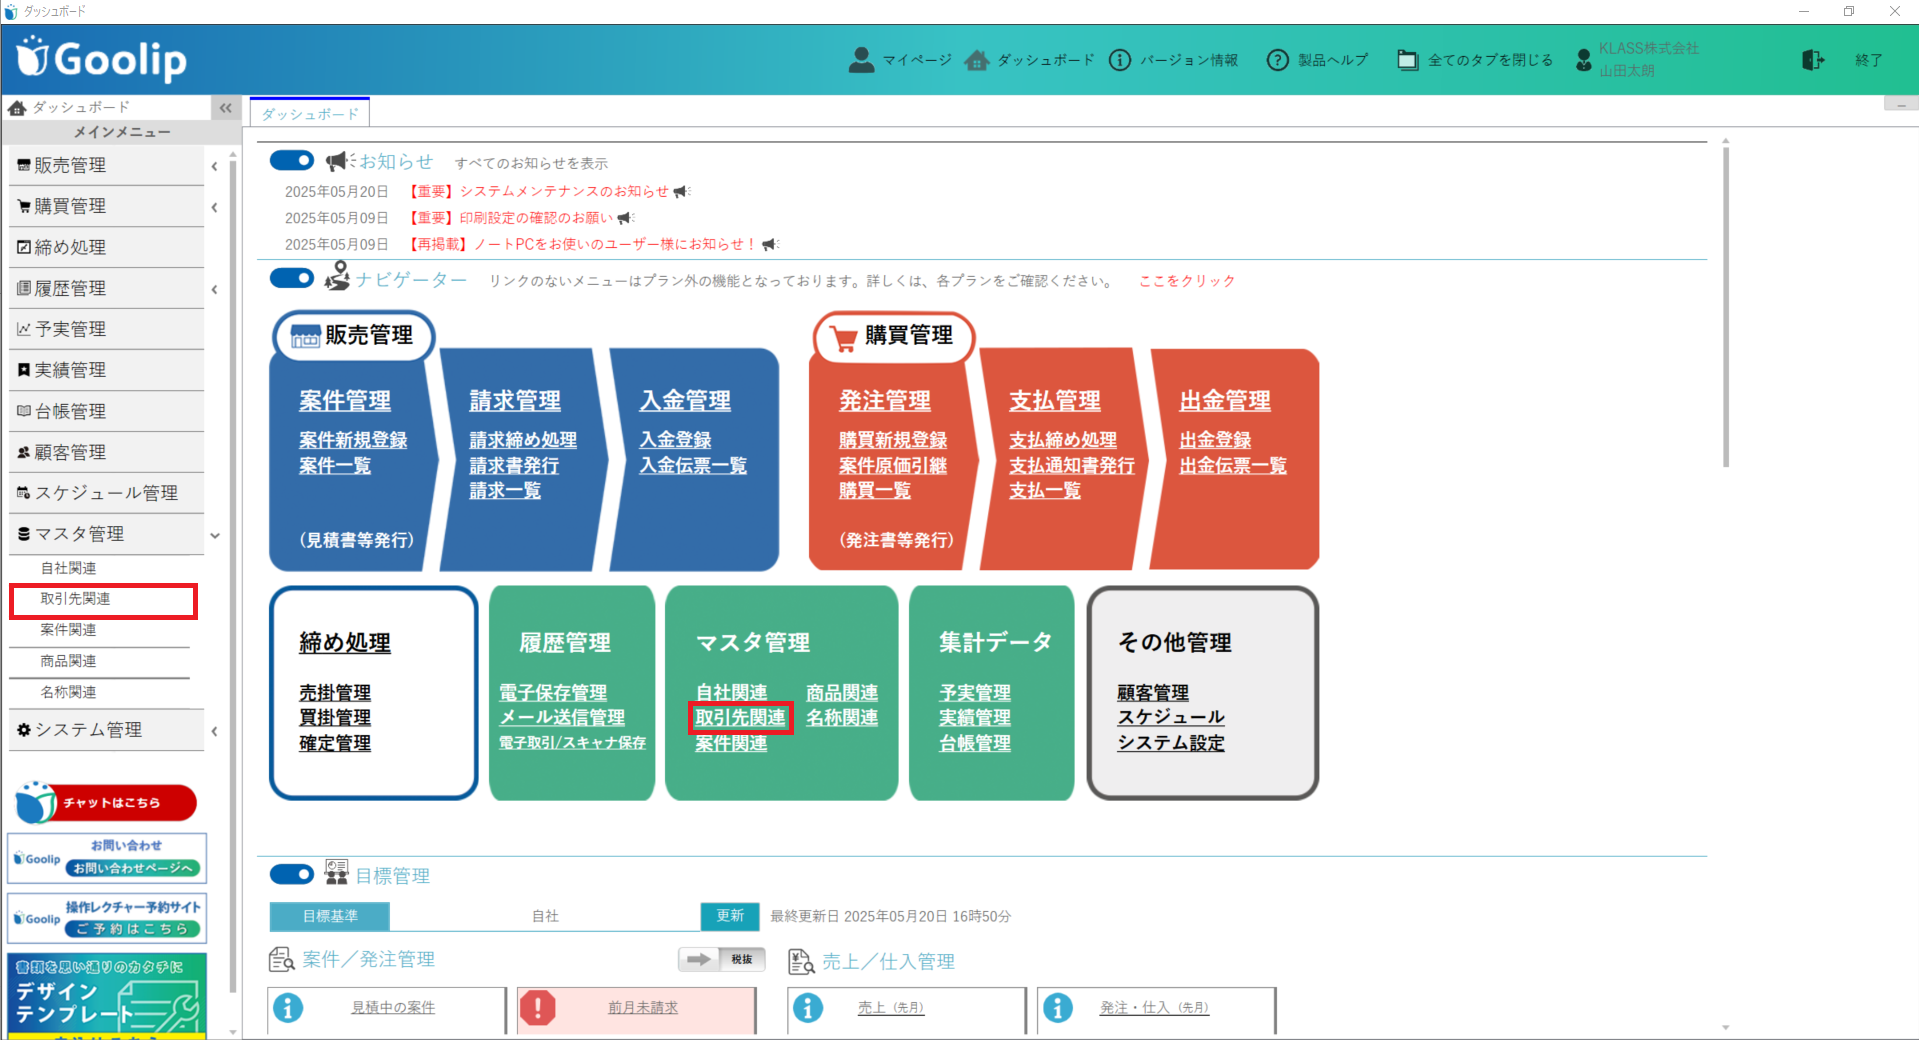Screen dimensions: 1919x1040
Task: Open 入金伝票一覧 link
Action: point(693,466)
